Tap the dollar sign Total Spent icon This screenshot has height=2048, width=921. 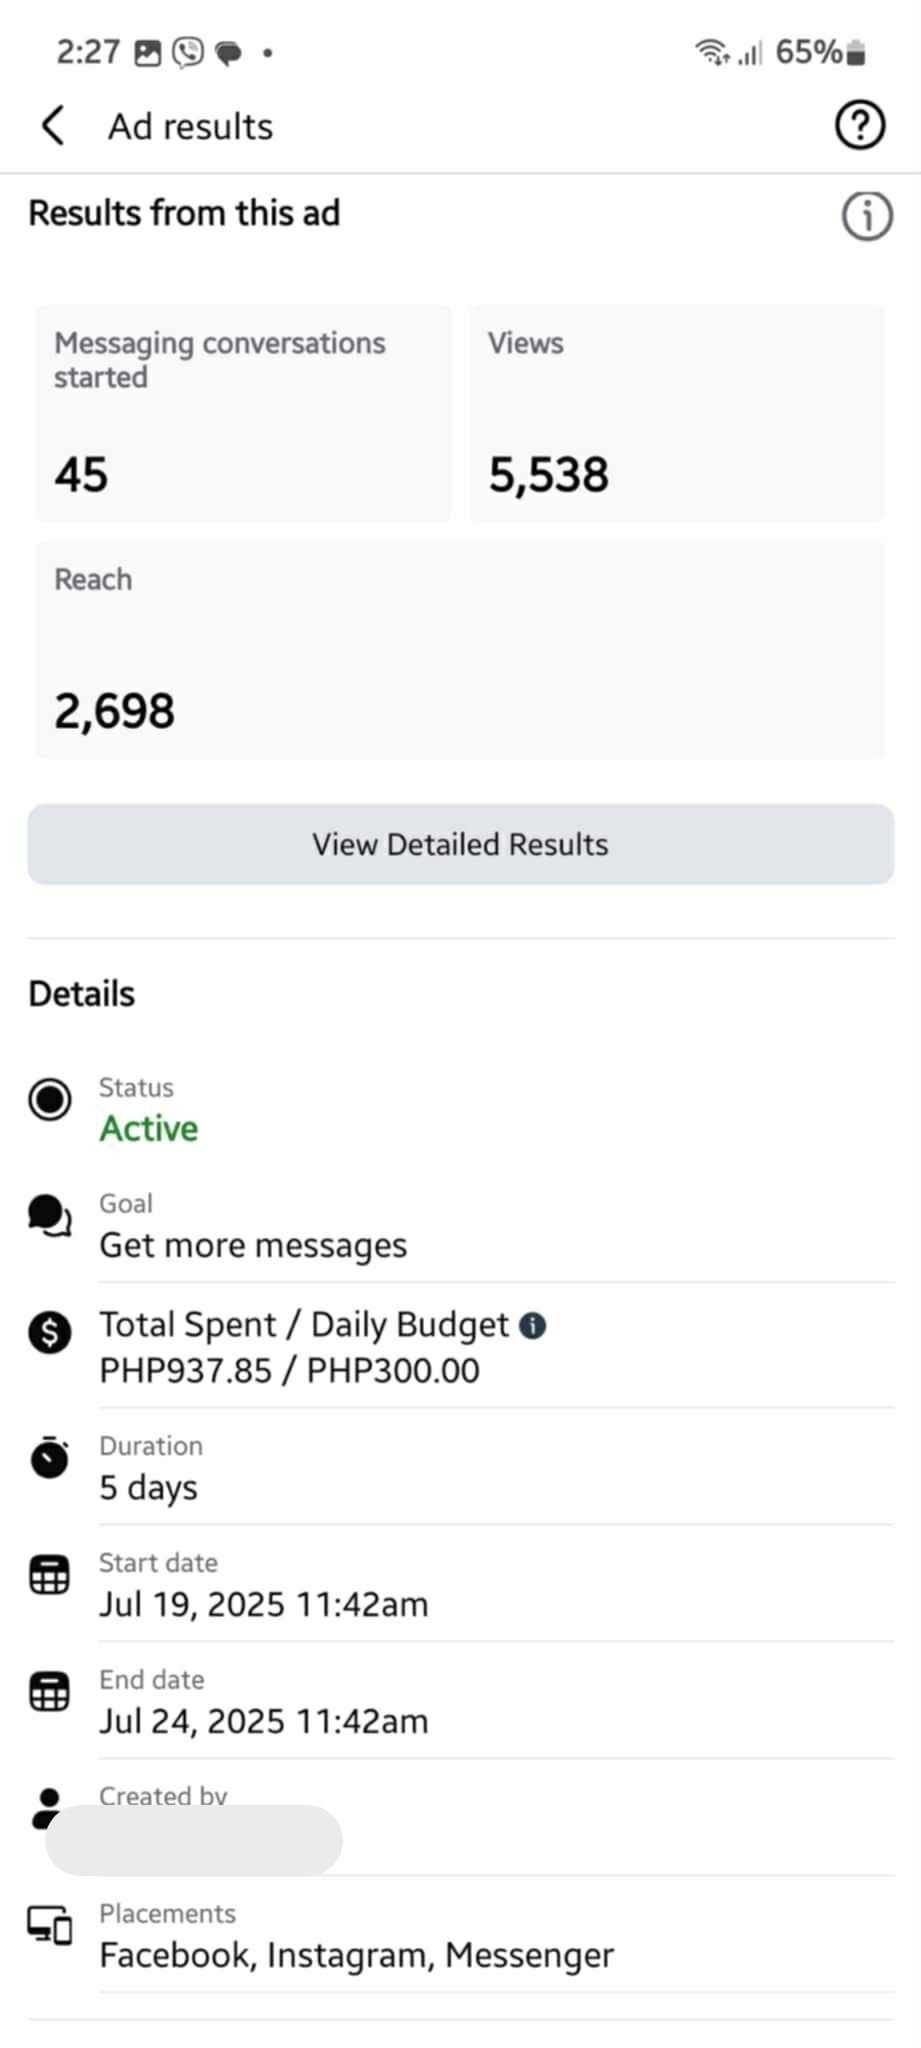pos(49,1332)
